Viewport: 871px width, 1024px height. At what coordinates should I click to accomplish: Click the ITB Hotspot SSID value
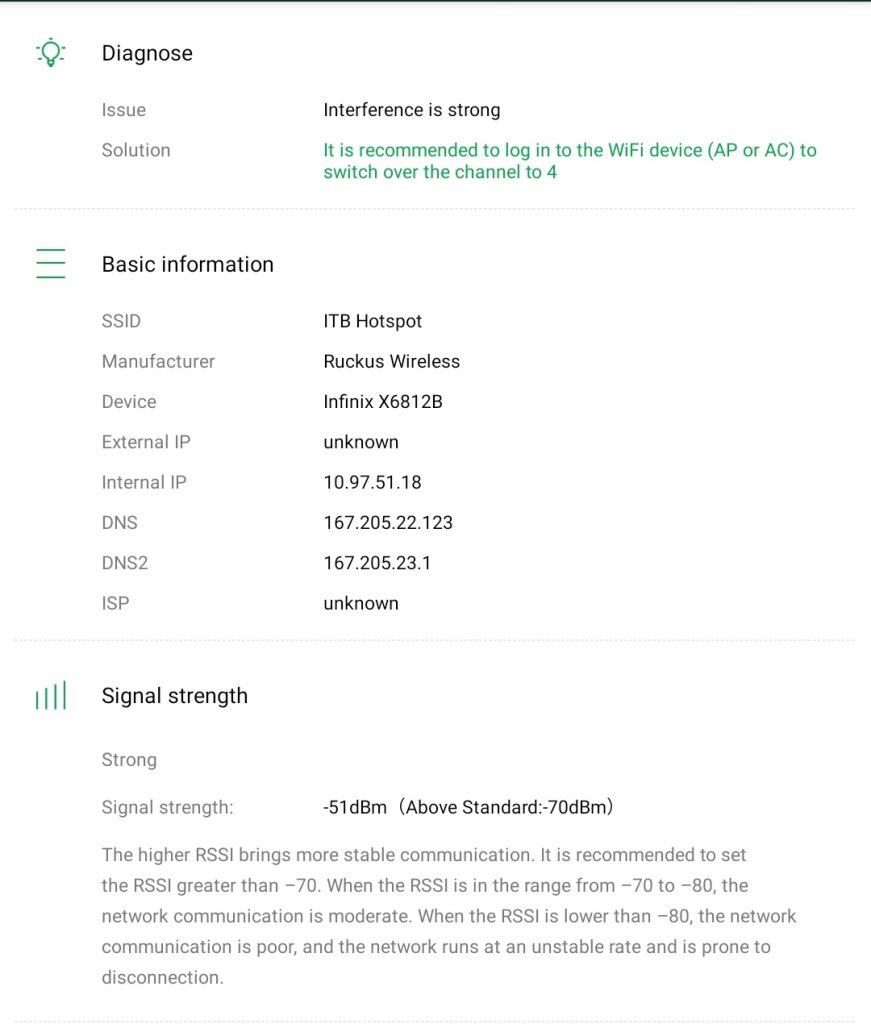coord(372,321)
